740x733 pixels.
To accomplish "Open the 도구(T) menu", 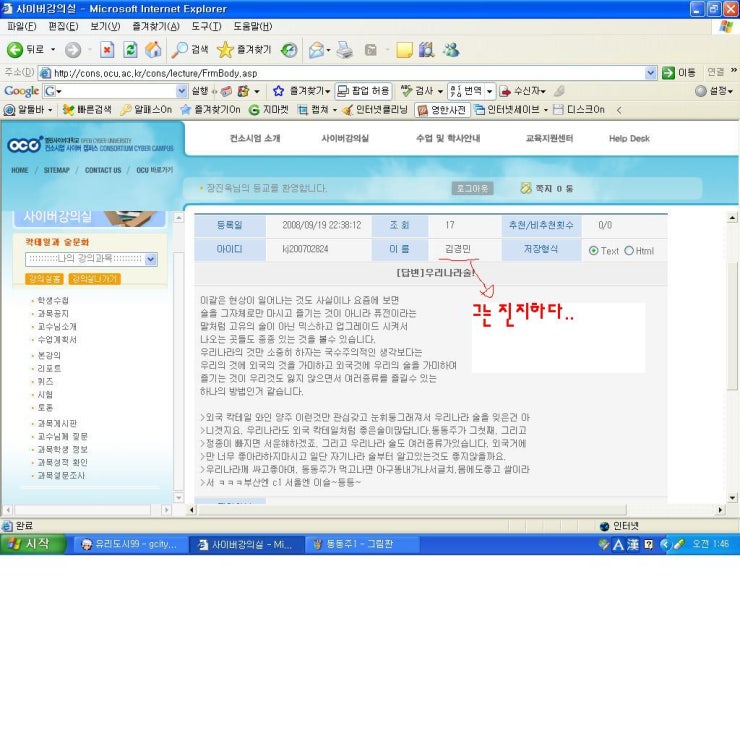I will tap(207, 26).
